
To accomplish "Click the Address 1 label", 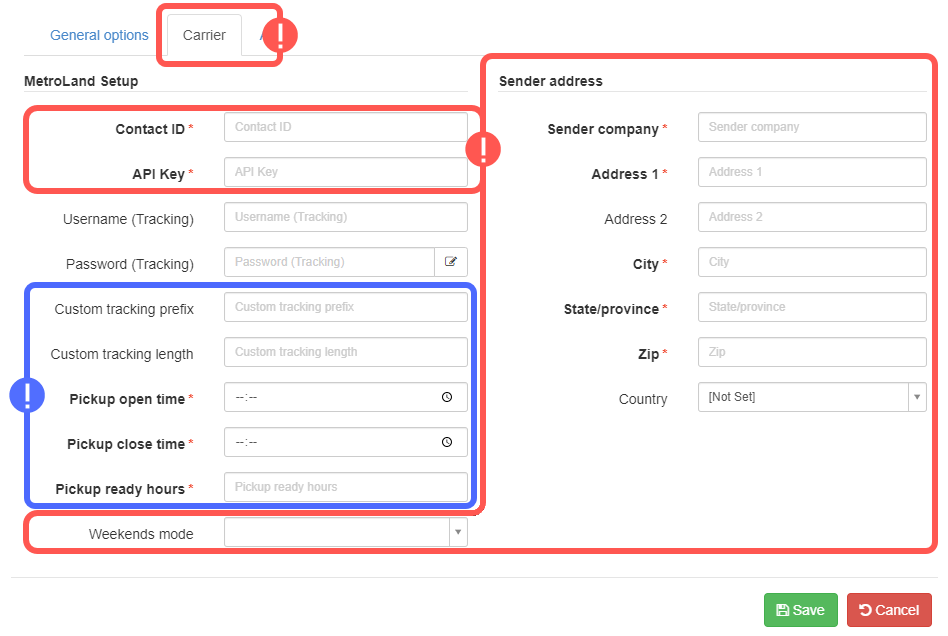I will coord(625,174).
